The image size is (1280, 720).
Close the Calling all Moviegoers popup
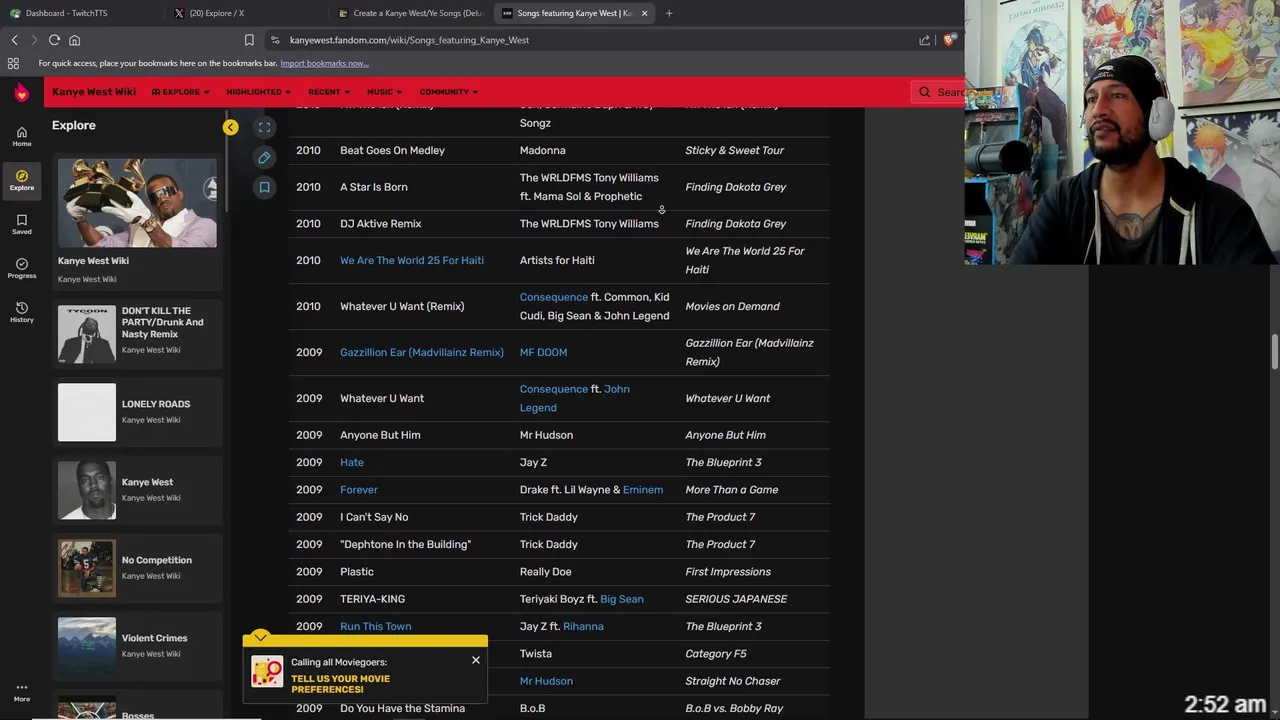pyautogui.click(x=476, y=660)
